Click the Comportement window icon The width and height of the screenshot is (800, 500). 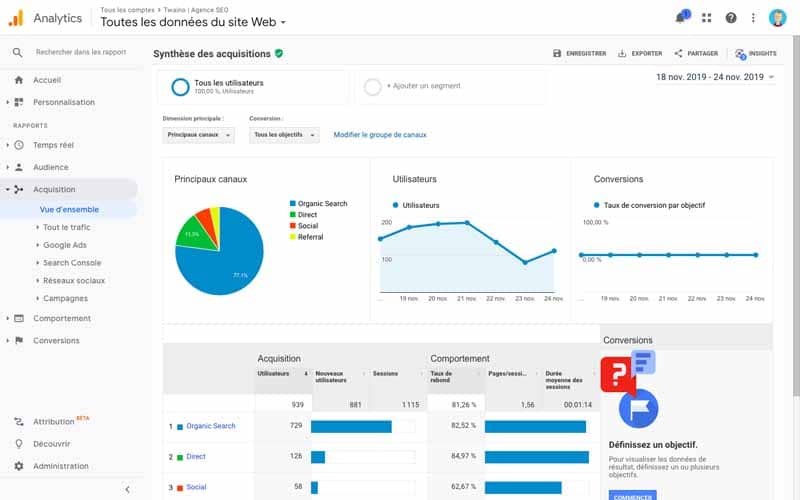(x=19, y=318)
